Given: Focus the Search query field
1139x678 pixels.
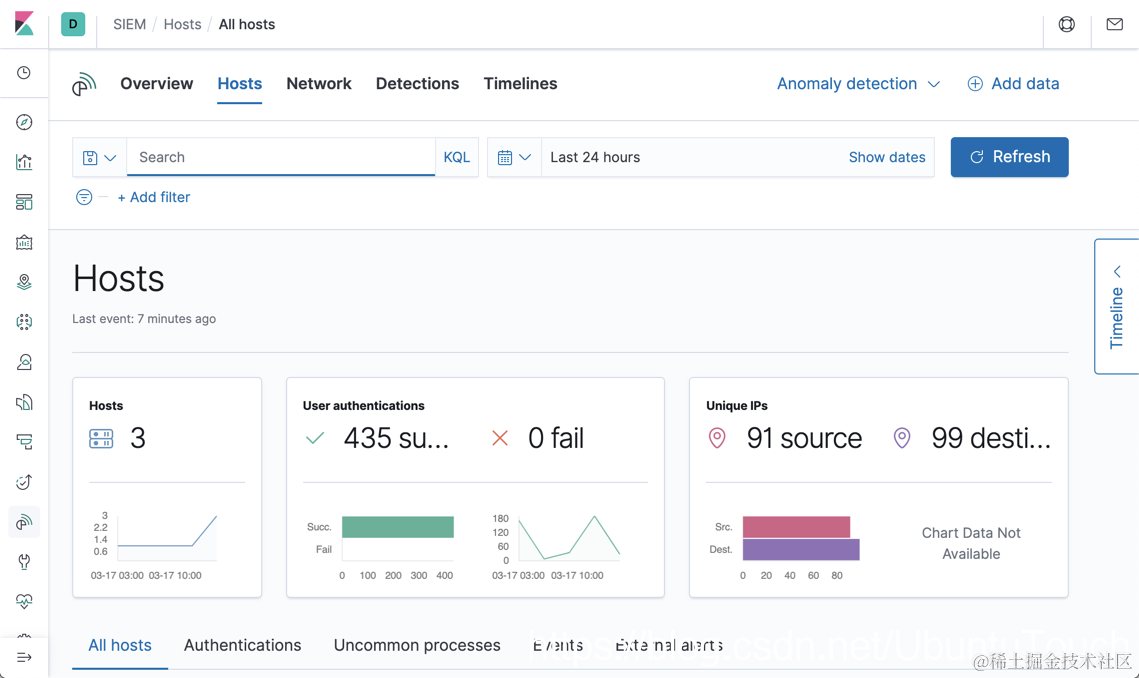Looking at the screenshot, I should click(x=281, y=157).
